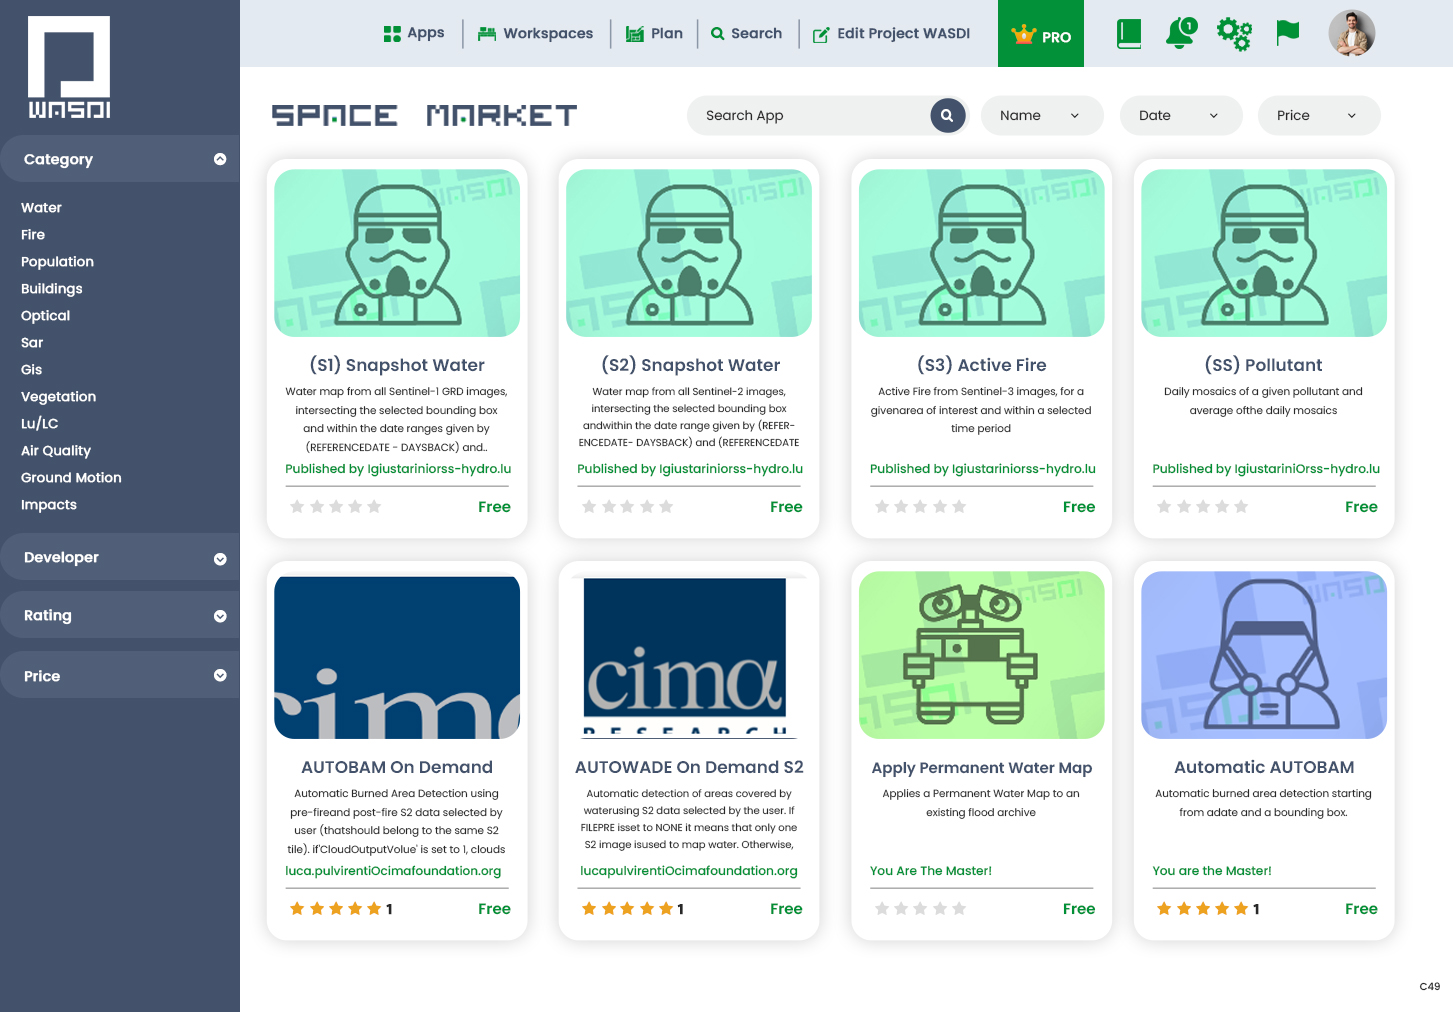Select the Sar category
Screen dimensions: 1453x1012
[32, 343]
